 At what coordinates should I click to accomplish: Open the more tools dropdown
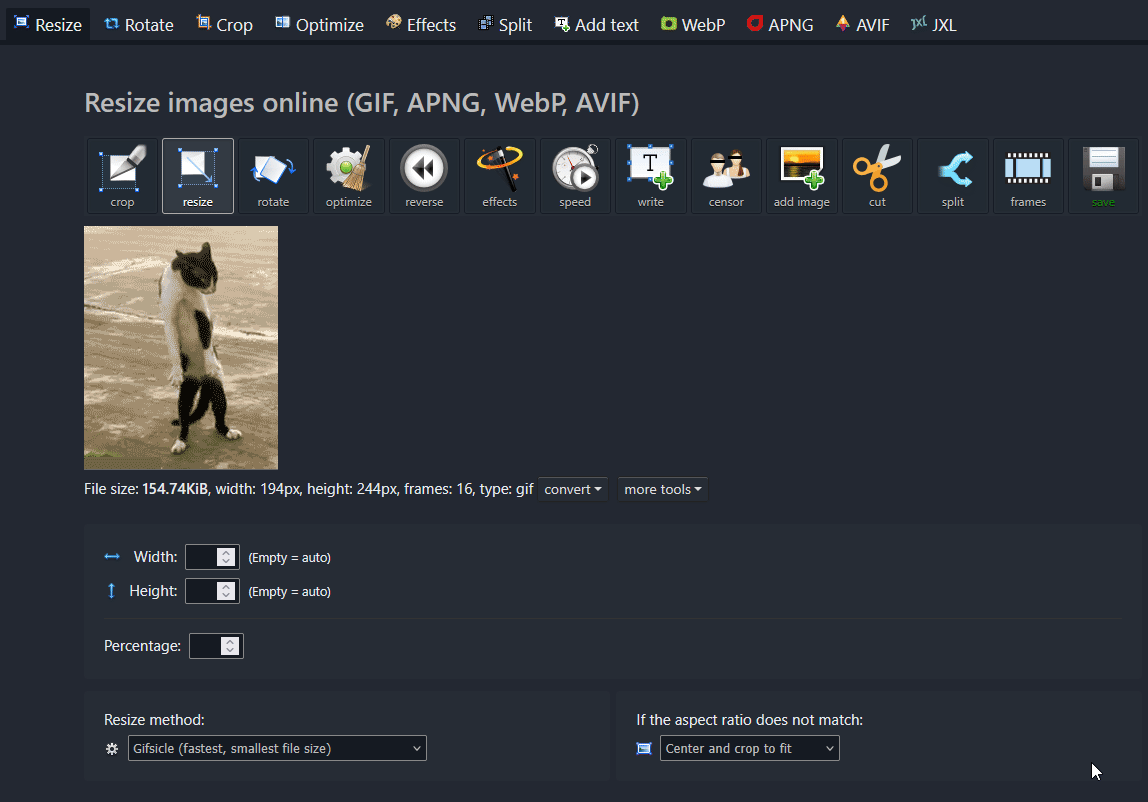point(663,489)
